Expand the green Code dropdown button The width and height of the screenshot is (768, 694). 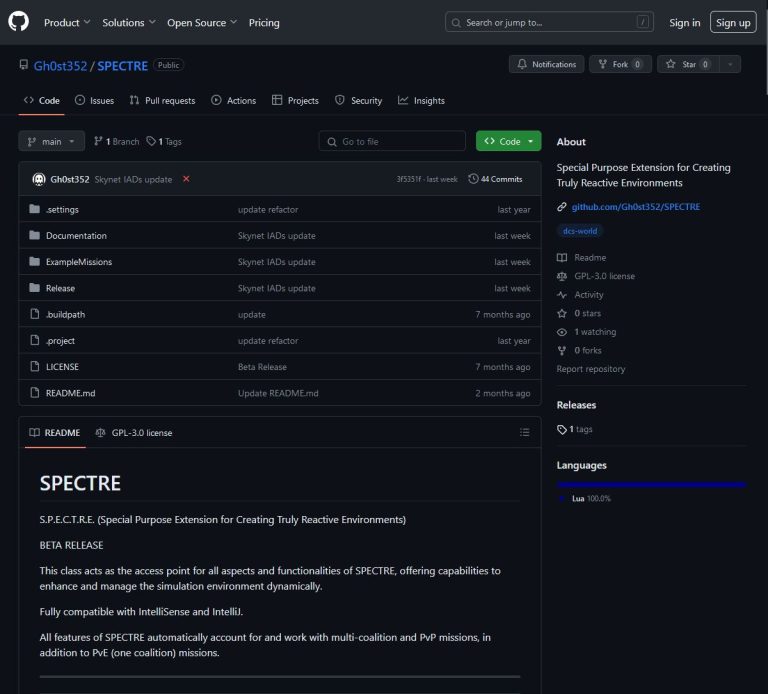(508, 142)
